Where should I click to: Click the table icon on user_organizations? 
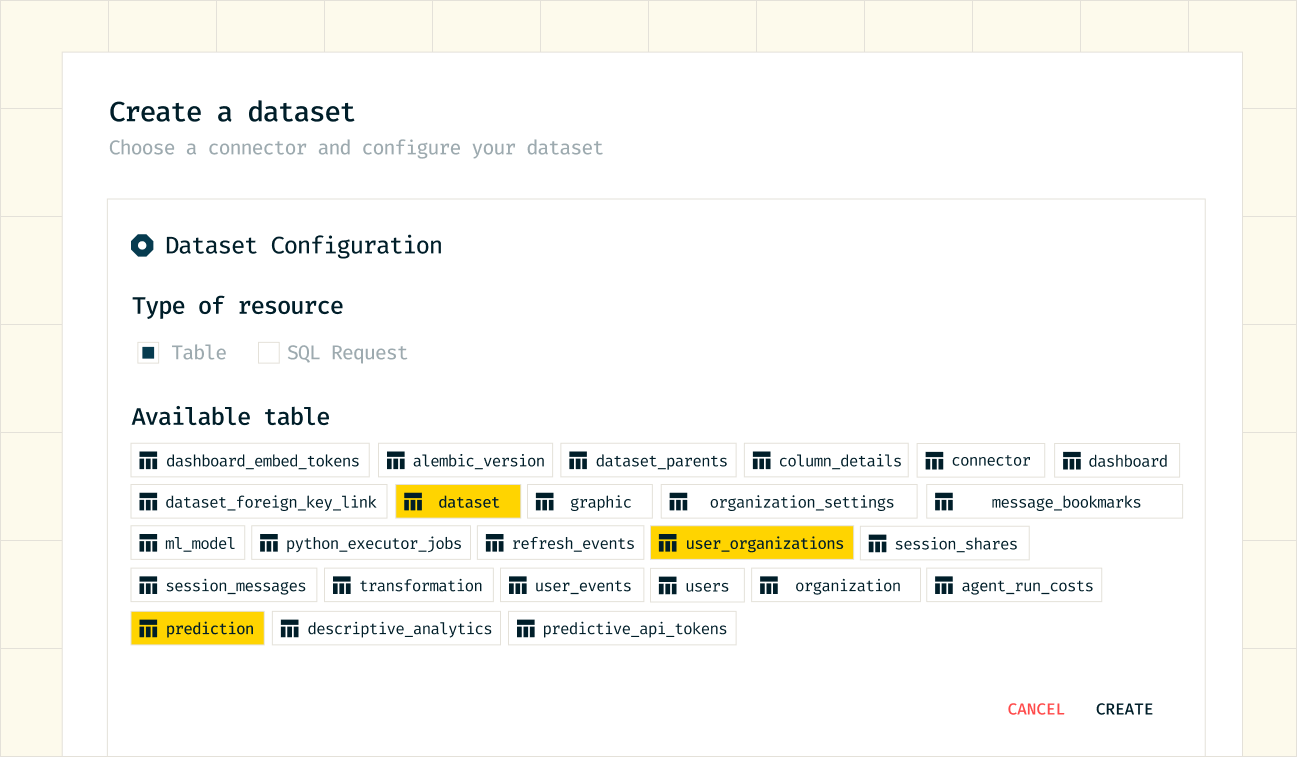point(668,543)
